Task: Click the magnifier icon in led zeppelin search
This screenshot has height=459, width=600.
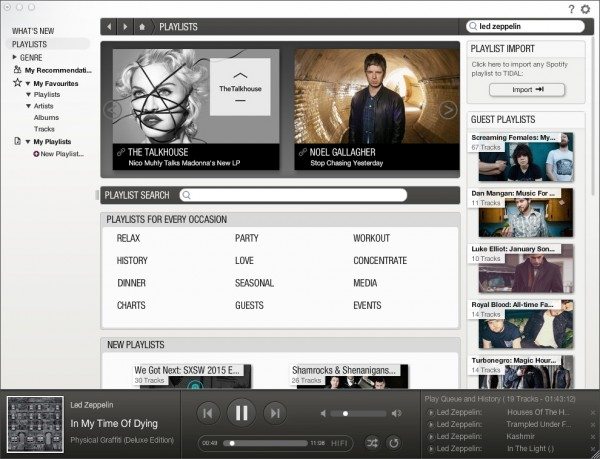Action: (473, 26)
